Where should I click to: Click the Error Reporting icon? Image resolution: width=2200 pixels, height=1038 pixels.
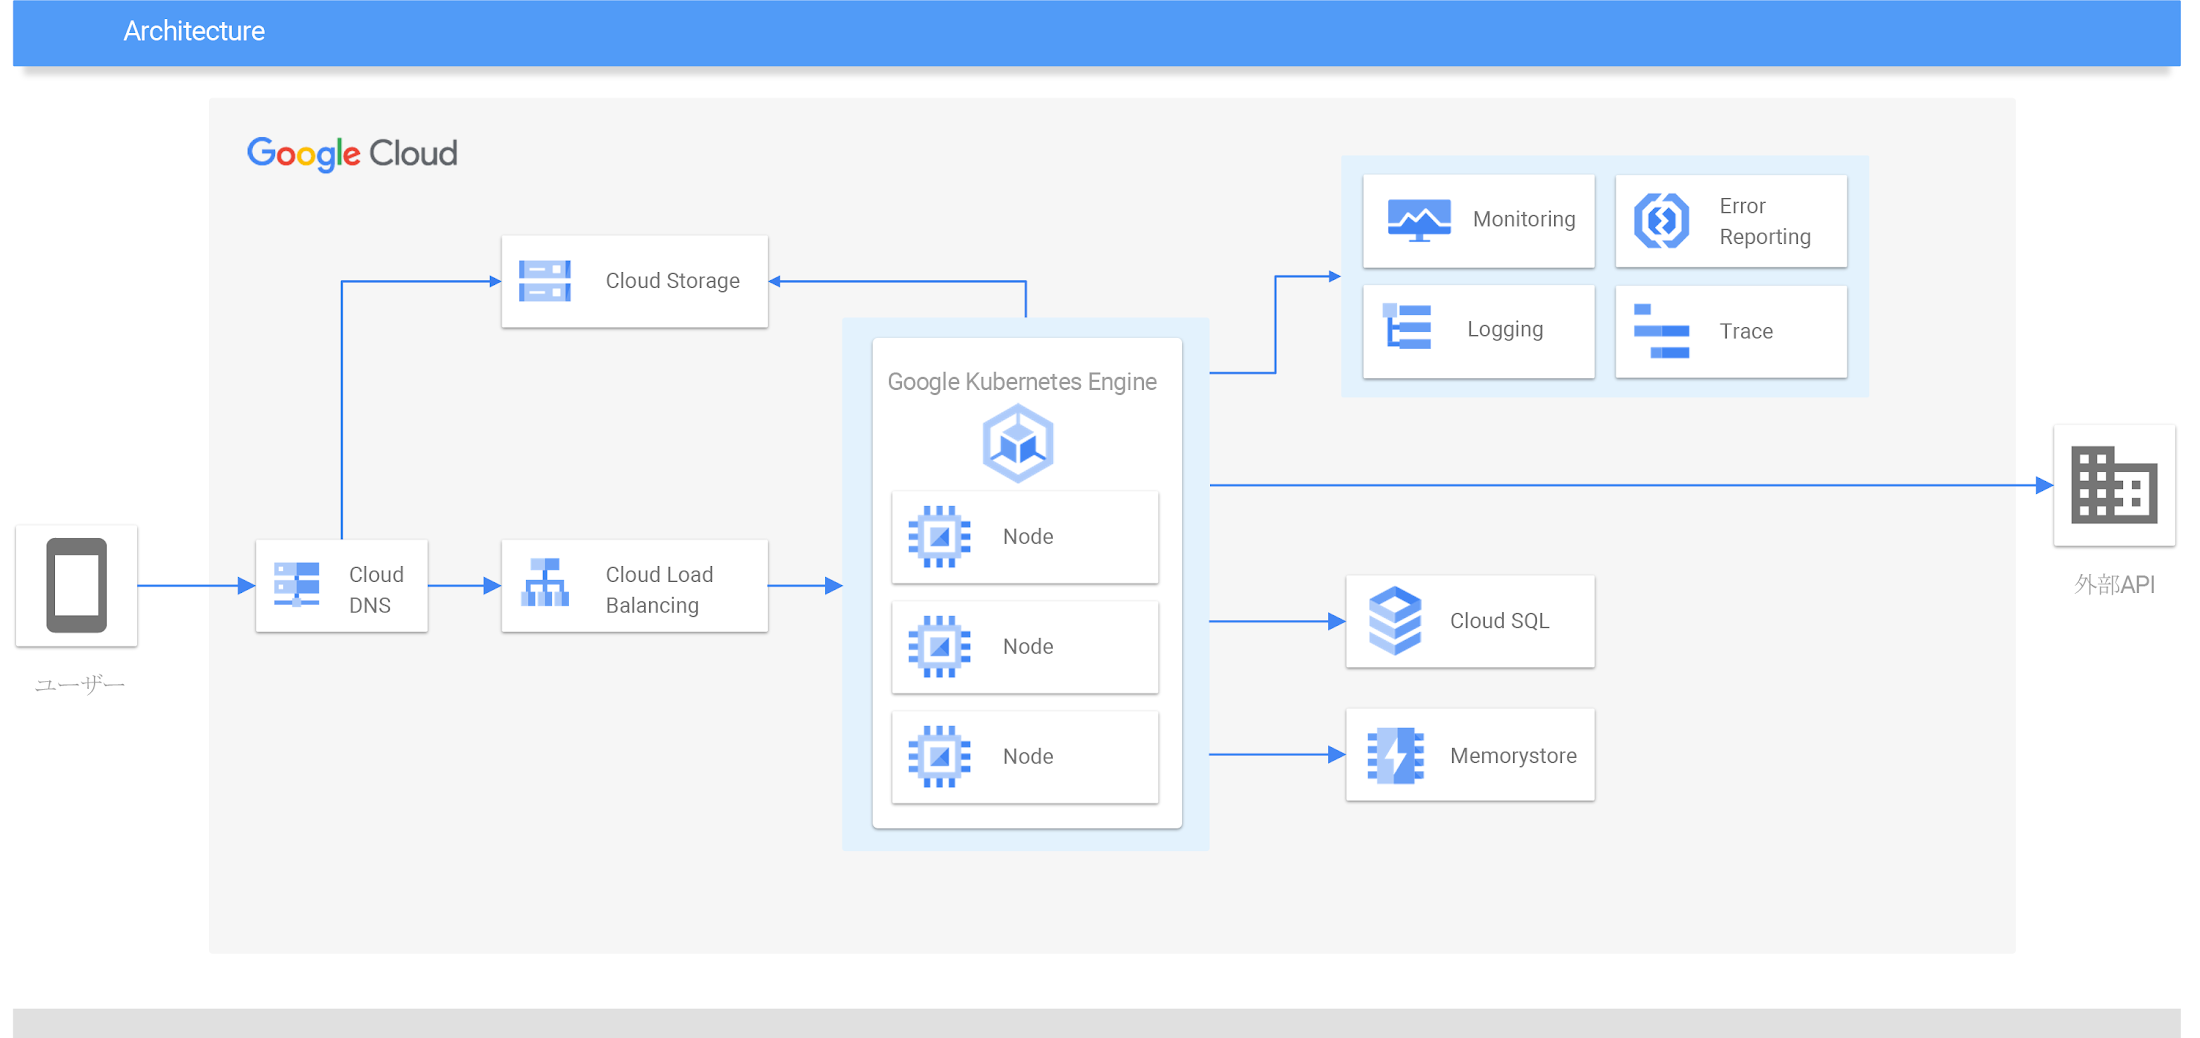(x=1662, y=221)
